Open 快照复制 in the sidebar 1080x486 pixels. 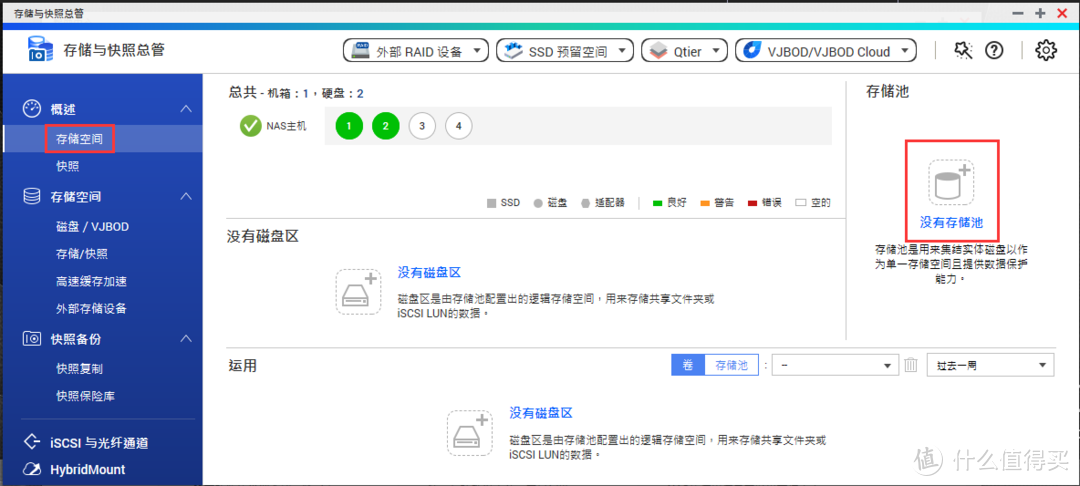click(79, 369)
